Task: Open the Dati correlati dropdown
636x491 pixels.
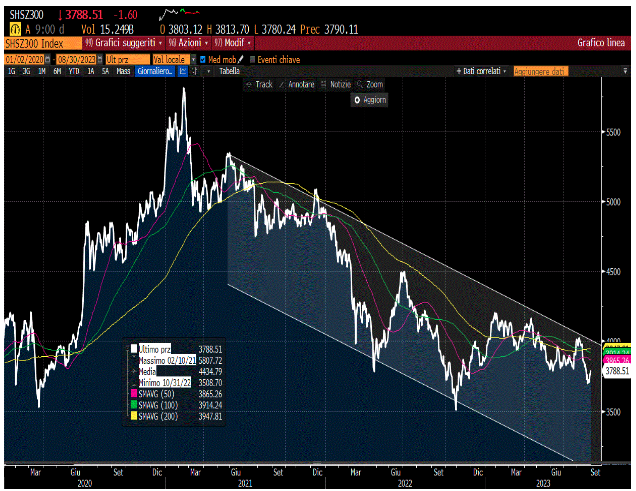Action: tap(482, 72)
